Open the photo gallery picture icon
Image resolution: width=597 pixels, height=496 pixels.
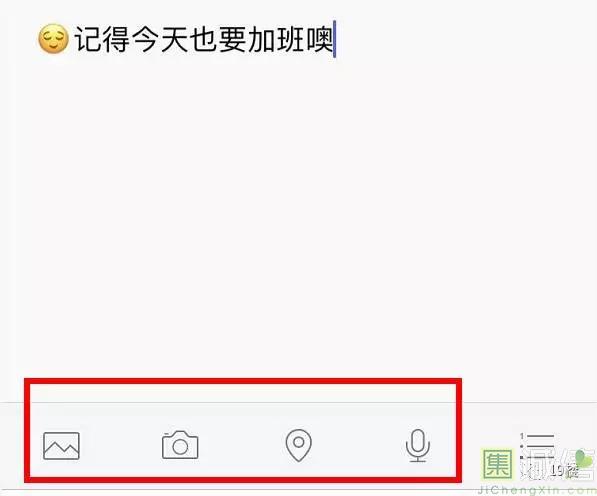61,446
